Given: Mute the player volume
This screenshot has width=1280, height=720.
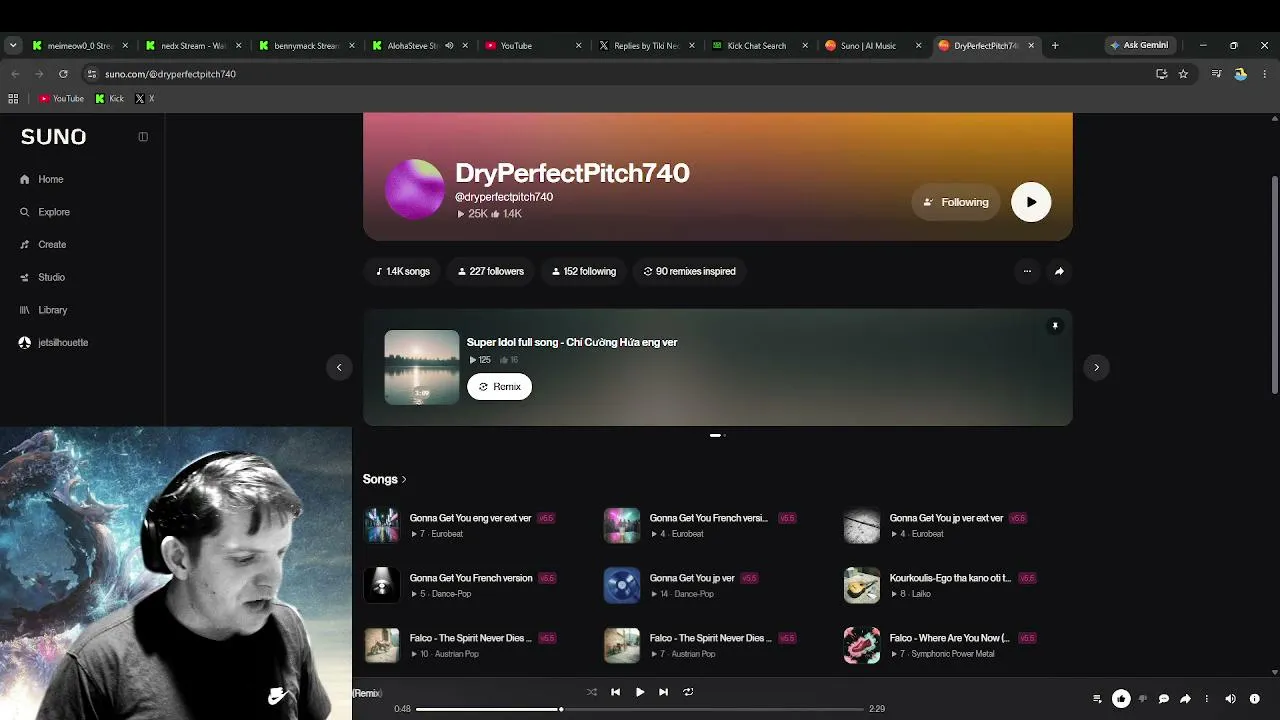Looking at the screenshot, I should (x=1231, y=699).
